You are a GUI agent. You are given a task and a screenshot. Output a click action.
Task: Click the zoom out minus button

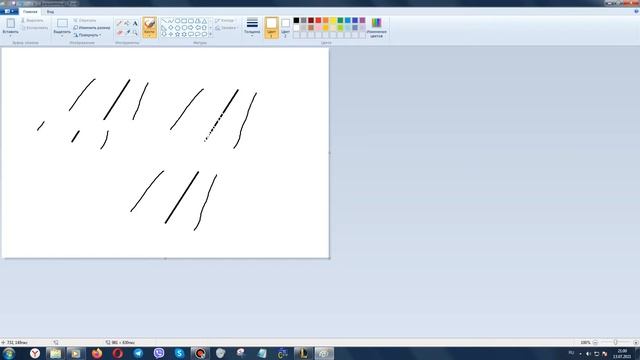click(x=595, y=342)
